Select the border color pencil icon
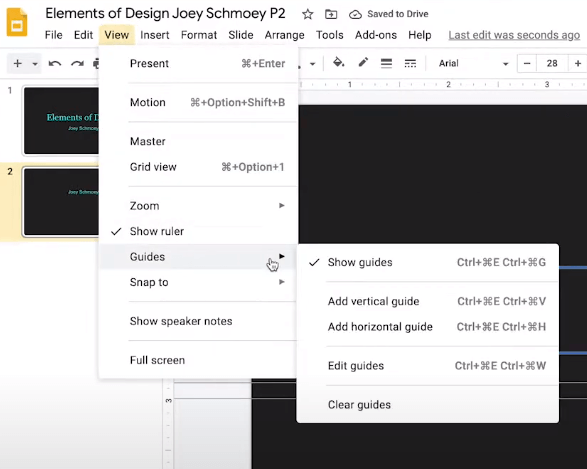587x469 pixels. coord(363,63)
